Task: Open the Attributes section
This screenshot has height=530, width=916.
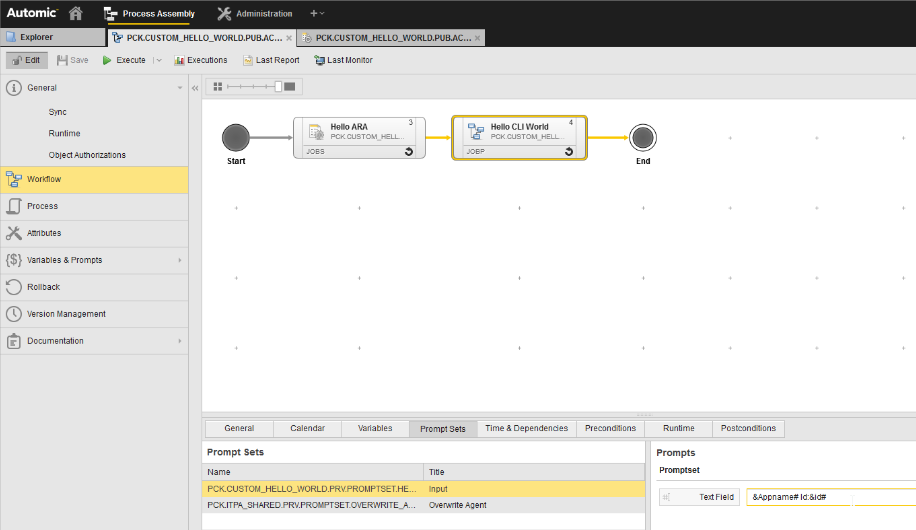Action: (x=94, y=233)
